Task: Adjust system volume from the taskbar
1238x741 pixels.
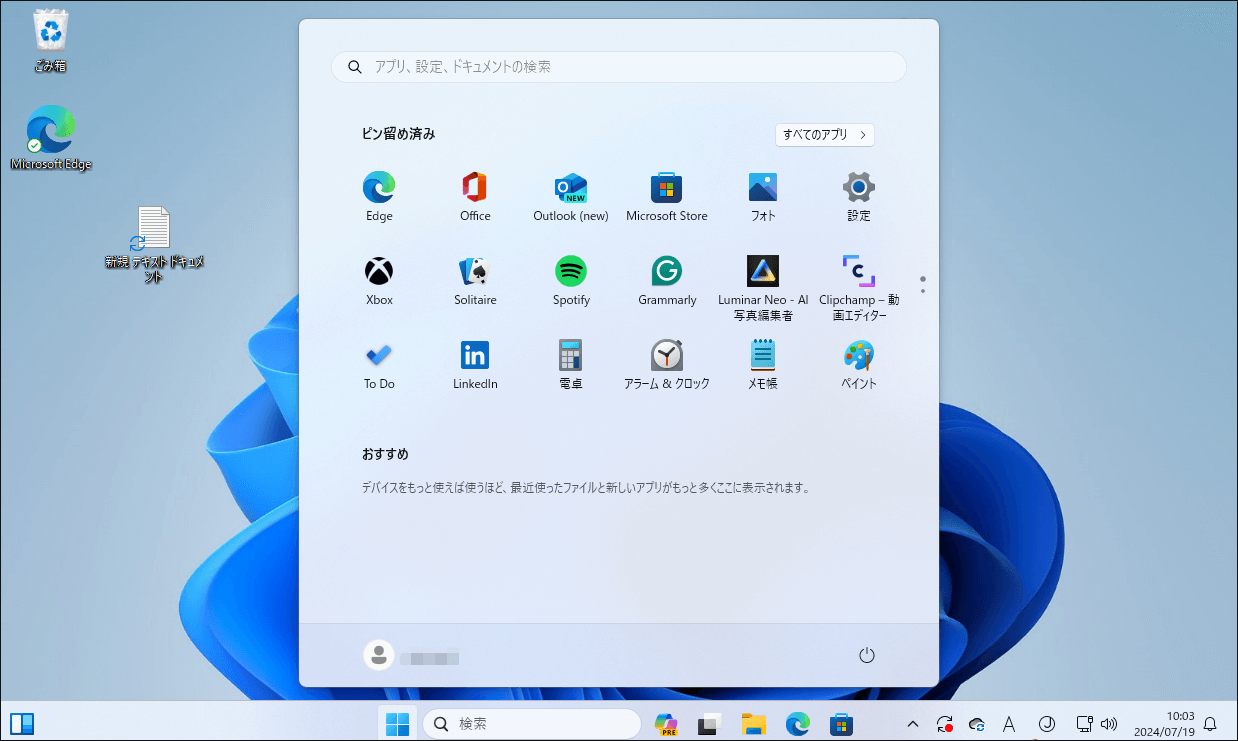Action: click(x=1110, y=723)
